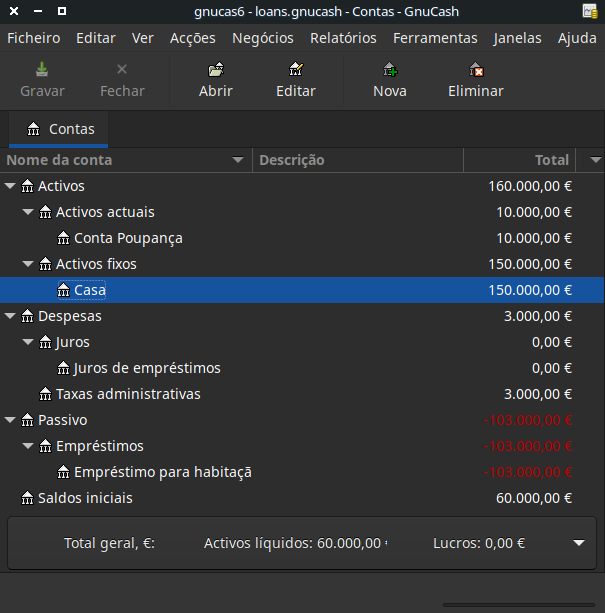Minimize the GnuCash window
This screenshot has width=605, height=613.
[38, 11]
